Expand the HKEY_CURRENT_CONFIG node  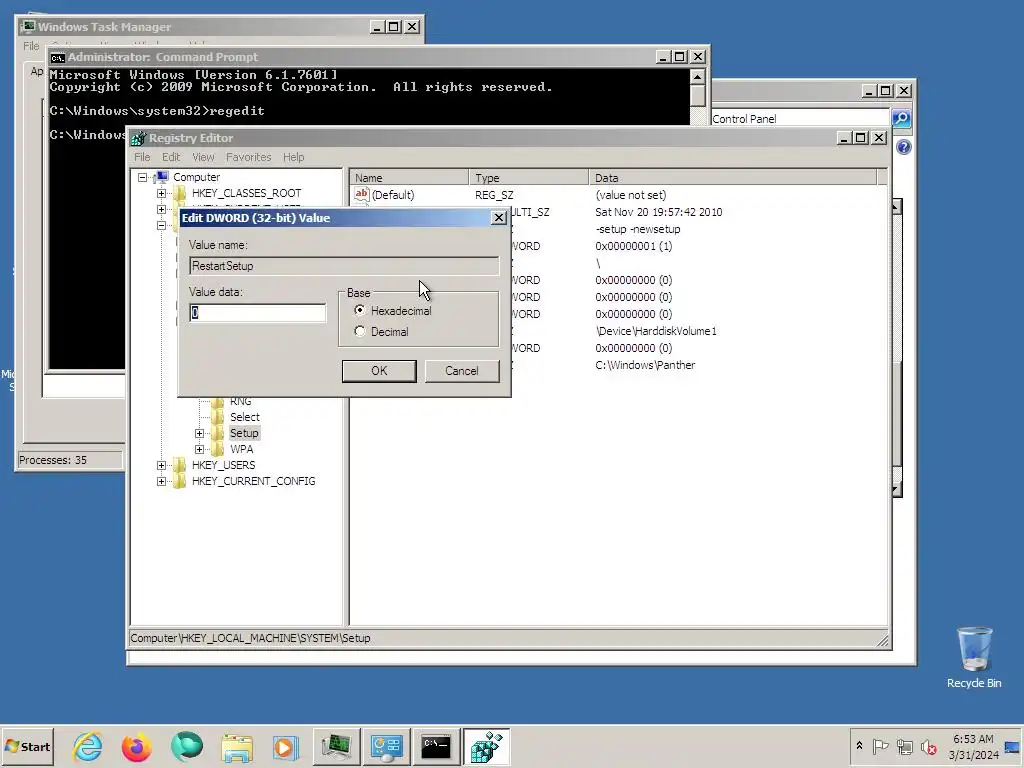[x=161, y=481]
